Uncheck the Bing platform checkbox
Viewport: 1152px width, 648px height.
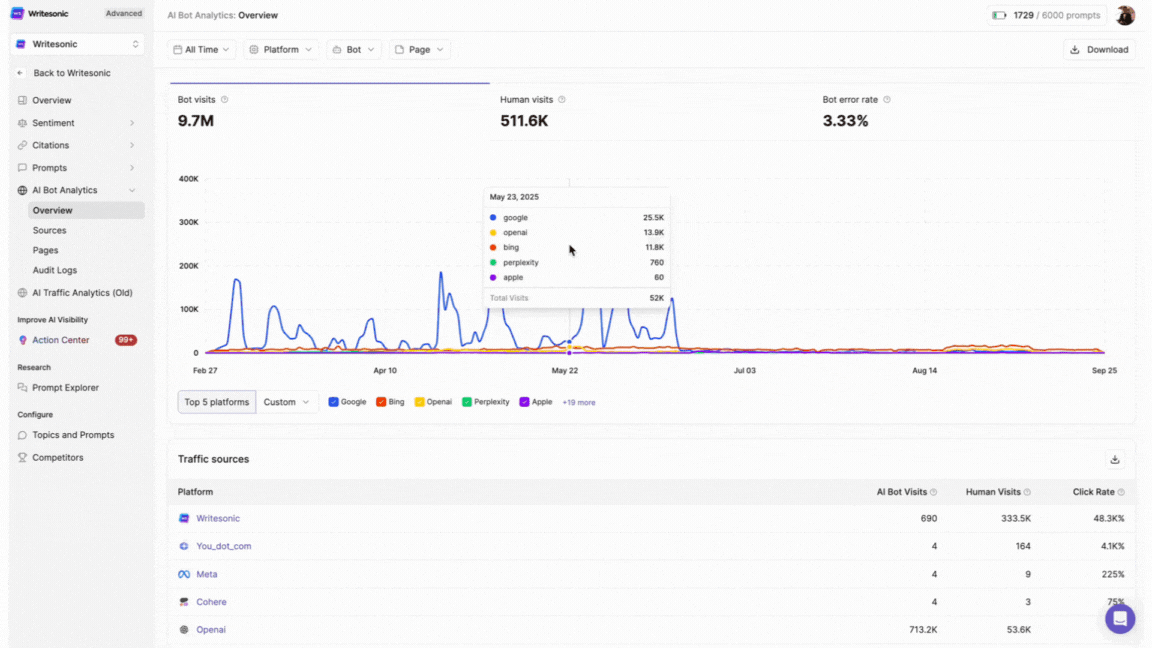tap(381, 402)
